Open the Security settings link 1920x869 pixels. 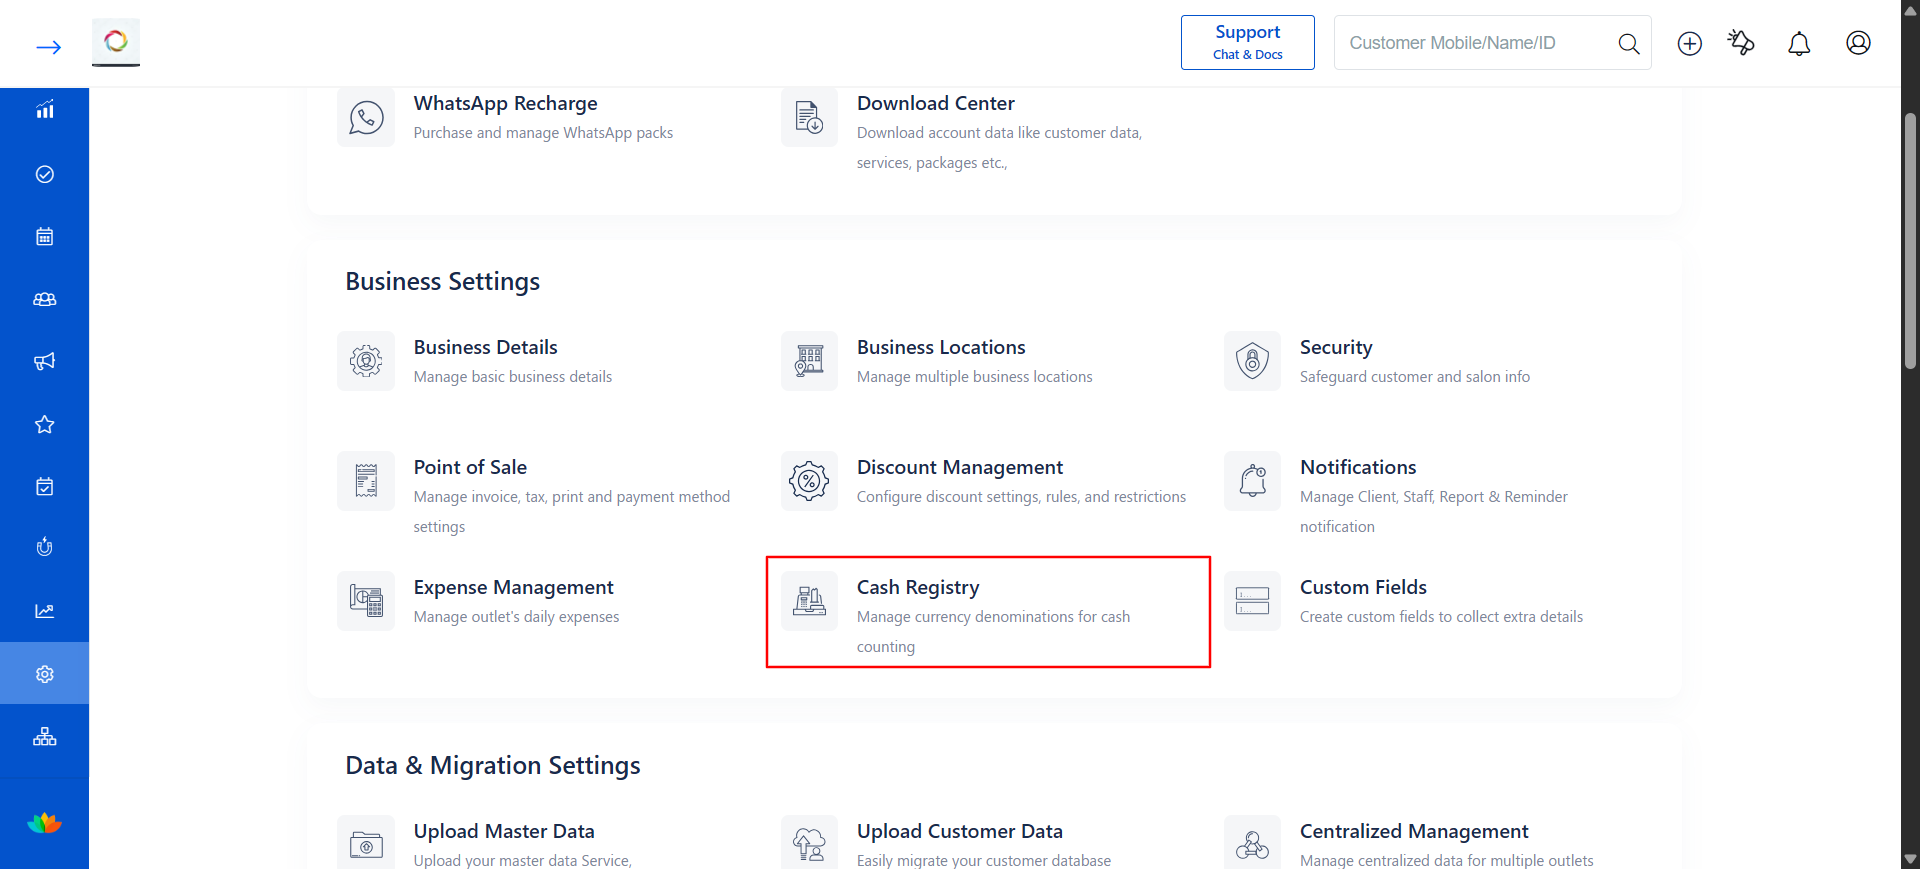[x=1336, y=347]
